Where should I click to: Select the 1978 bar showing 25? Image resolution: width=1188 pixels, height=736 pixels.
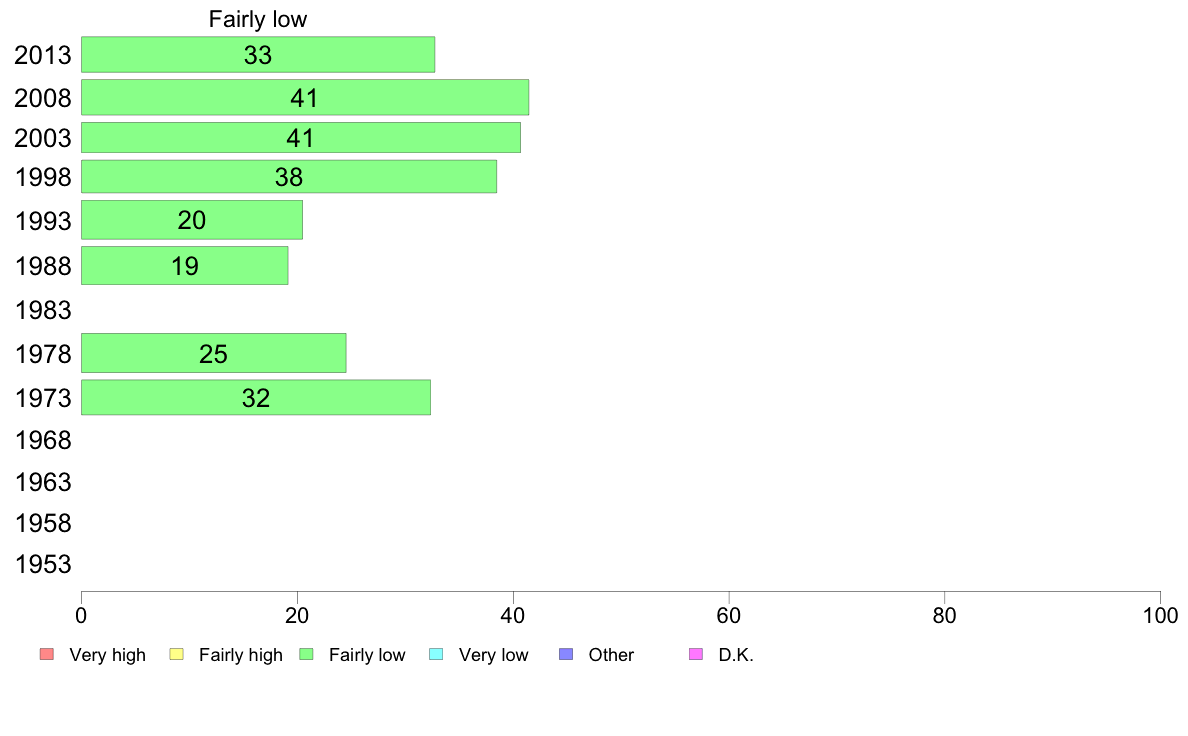(x=214, y=353)
